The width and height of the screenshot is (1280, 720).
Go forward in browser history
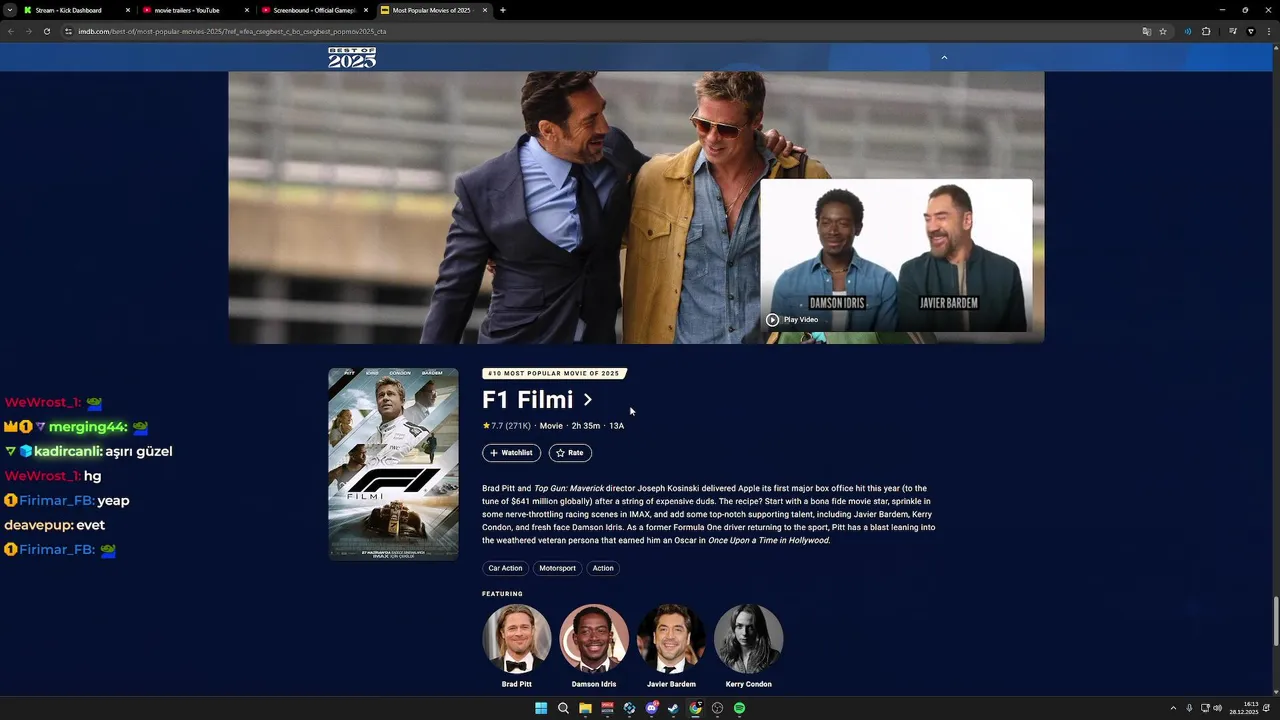(x=29, y=31)
